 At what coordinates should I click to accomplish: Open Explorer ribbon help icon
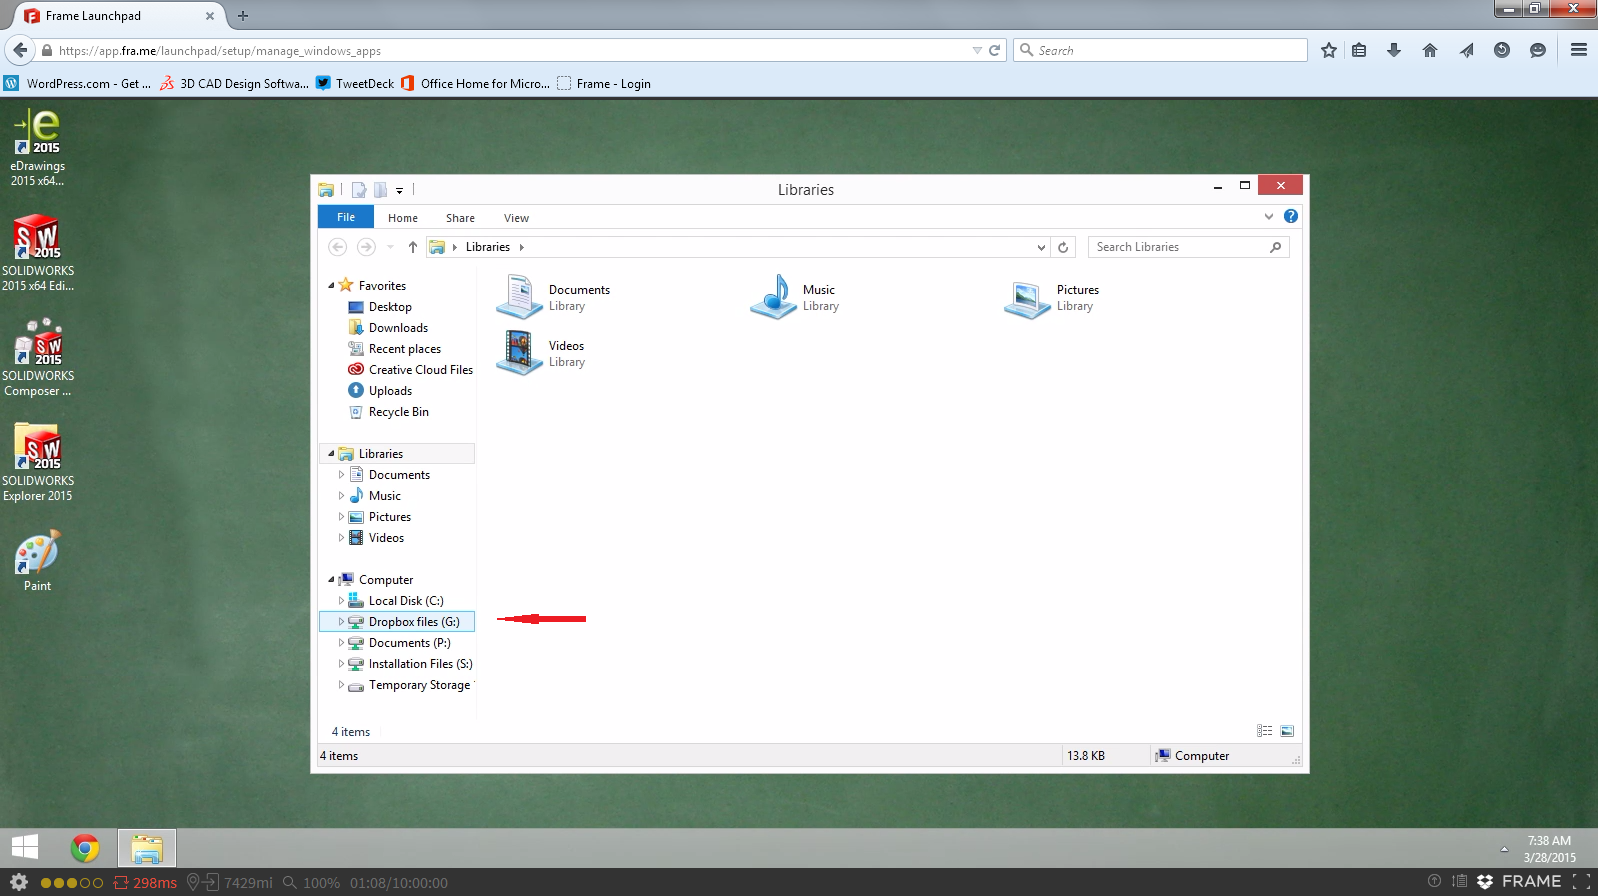coord(1291,216)
